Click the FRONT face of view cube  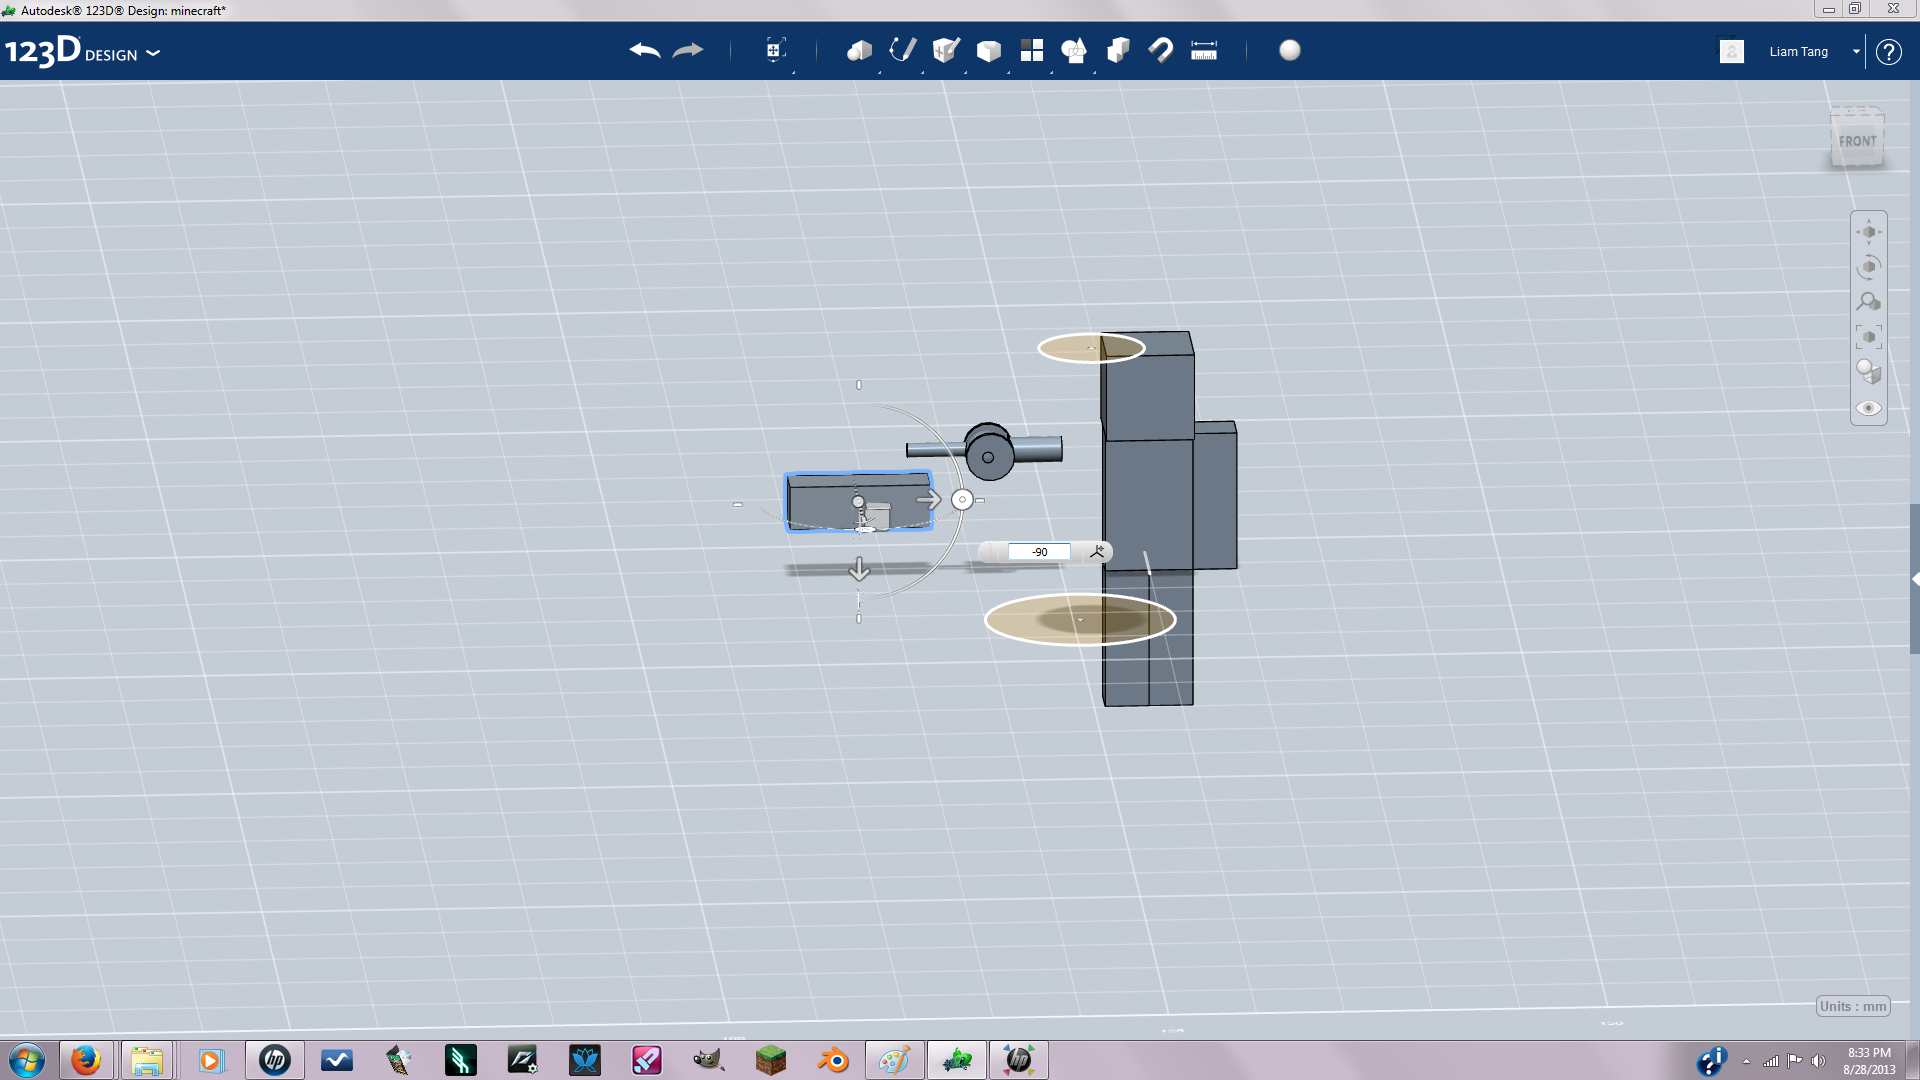(x=1857, y=141)
